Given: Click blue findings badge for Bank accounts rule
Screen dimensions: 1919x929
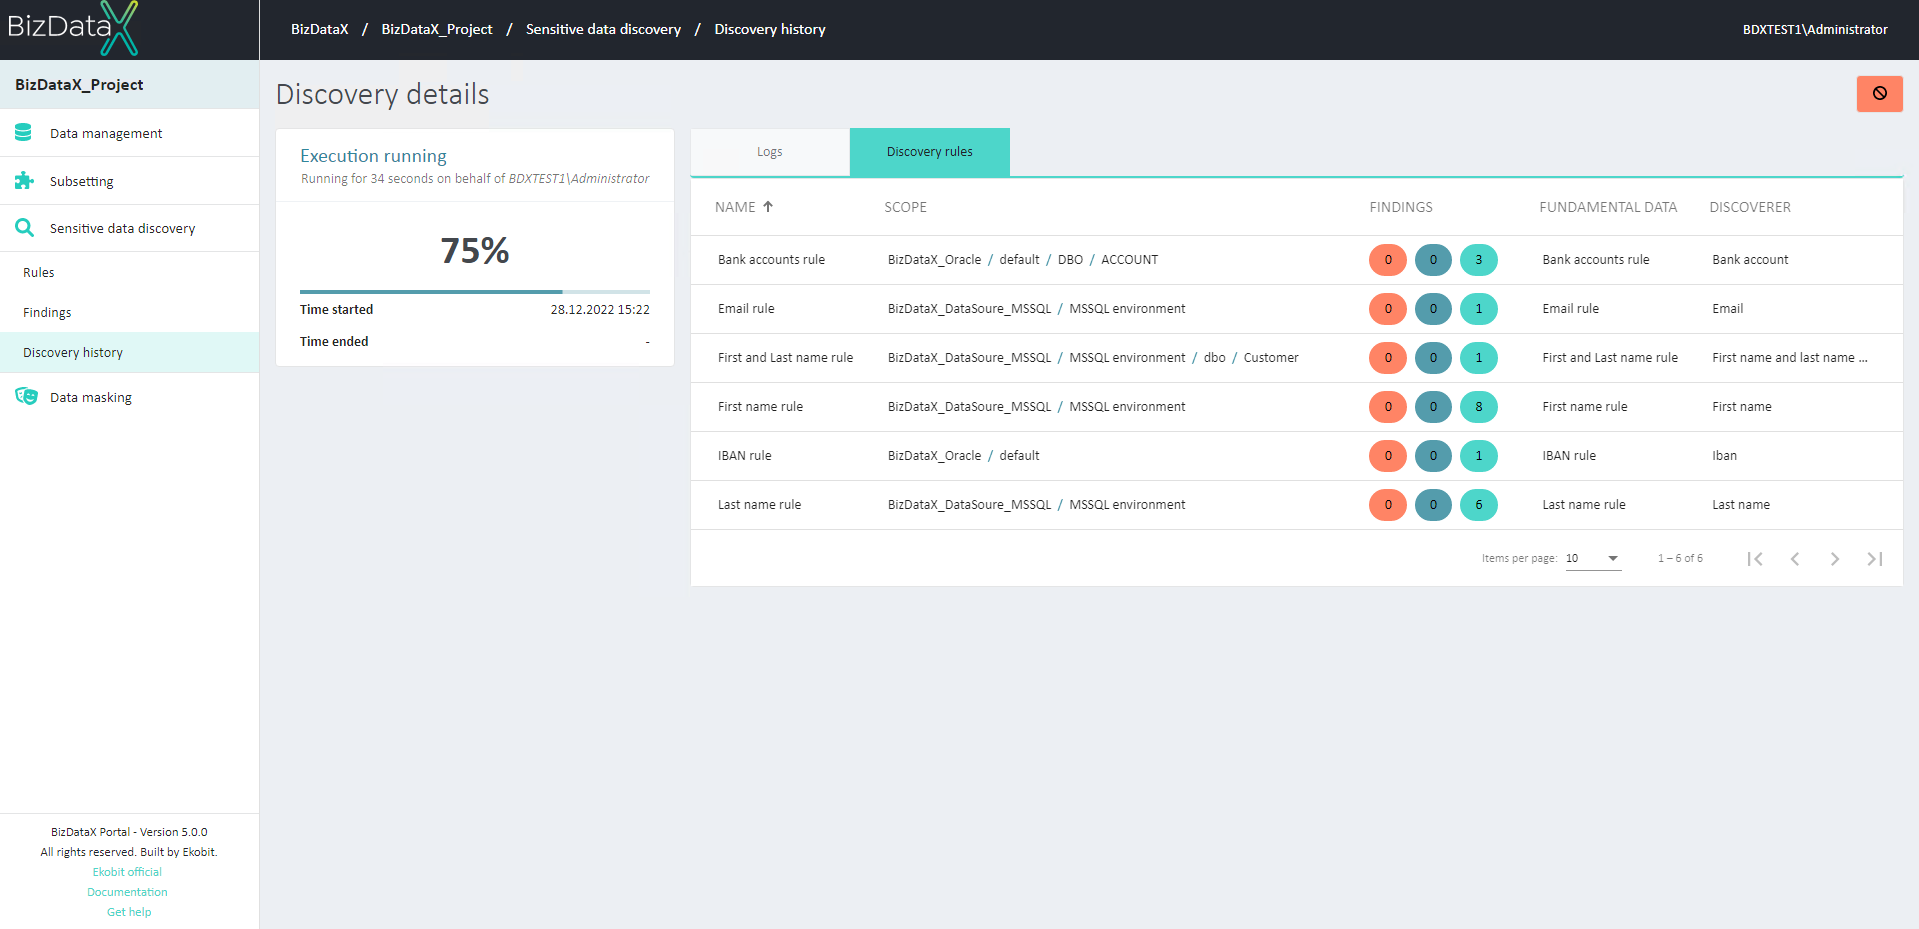Looking at the screenshot, I should 1432,259.
